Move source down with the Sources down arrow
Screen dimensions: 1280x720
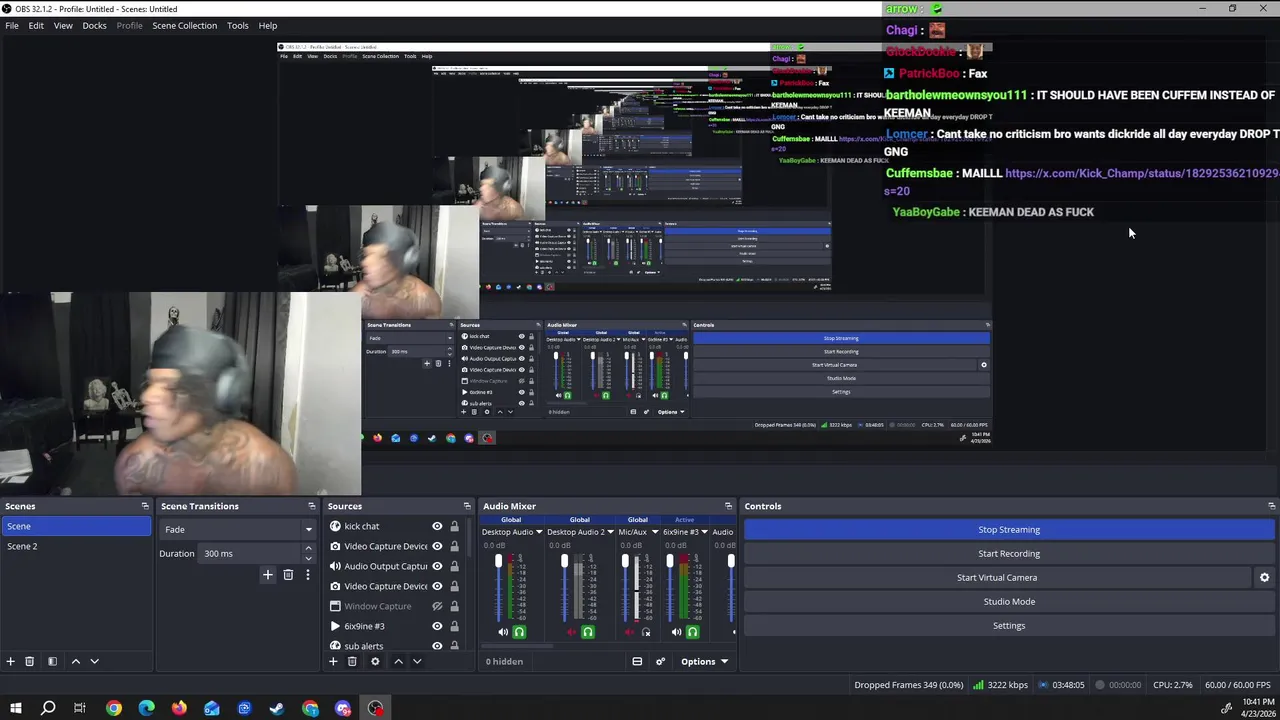(417, 661)
